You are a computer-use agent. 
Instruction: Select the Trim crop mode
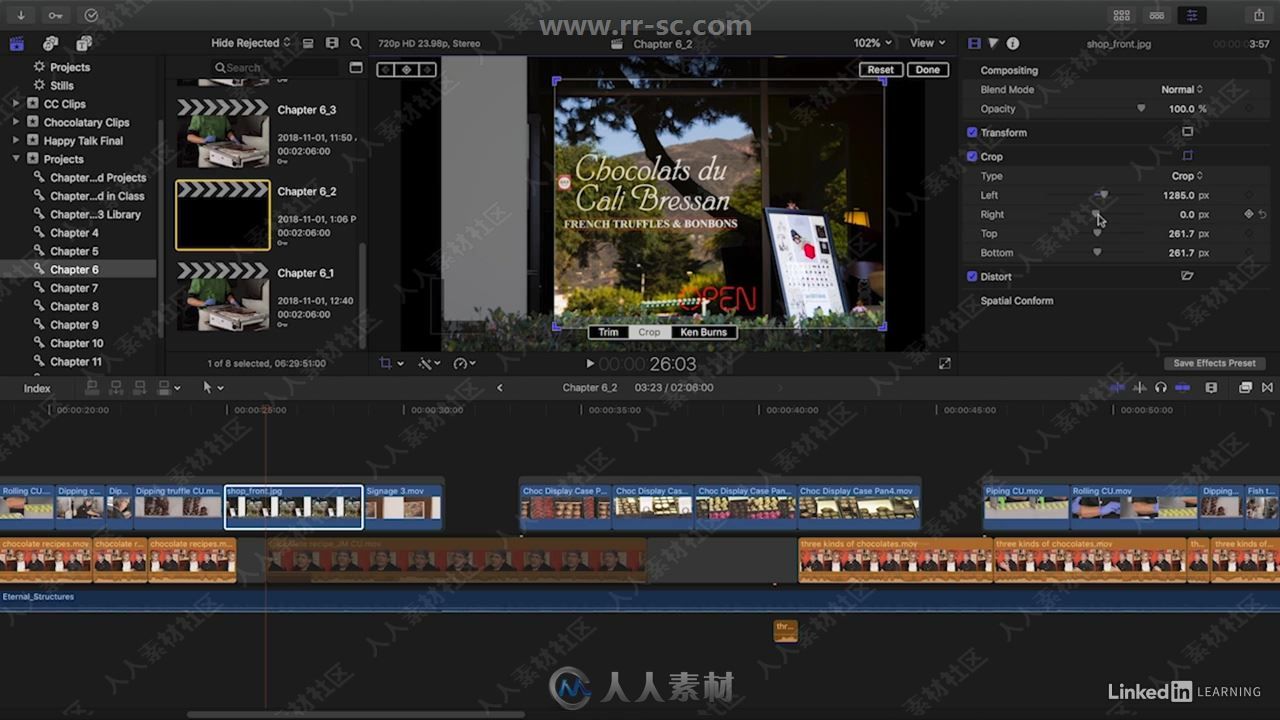click(x=608, y=332)
